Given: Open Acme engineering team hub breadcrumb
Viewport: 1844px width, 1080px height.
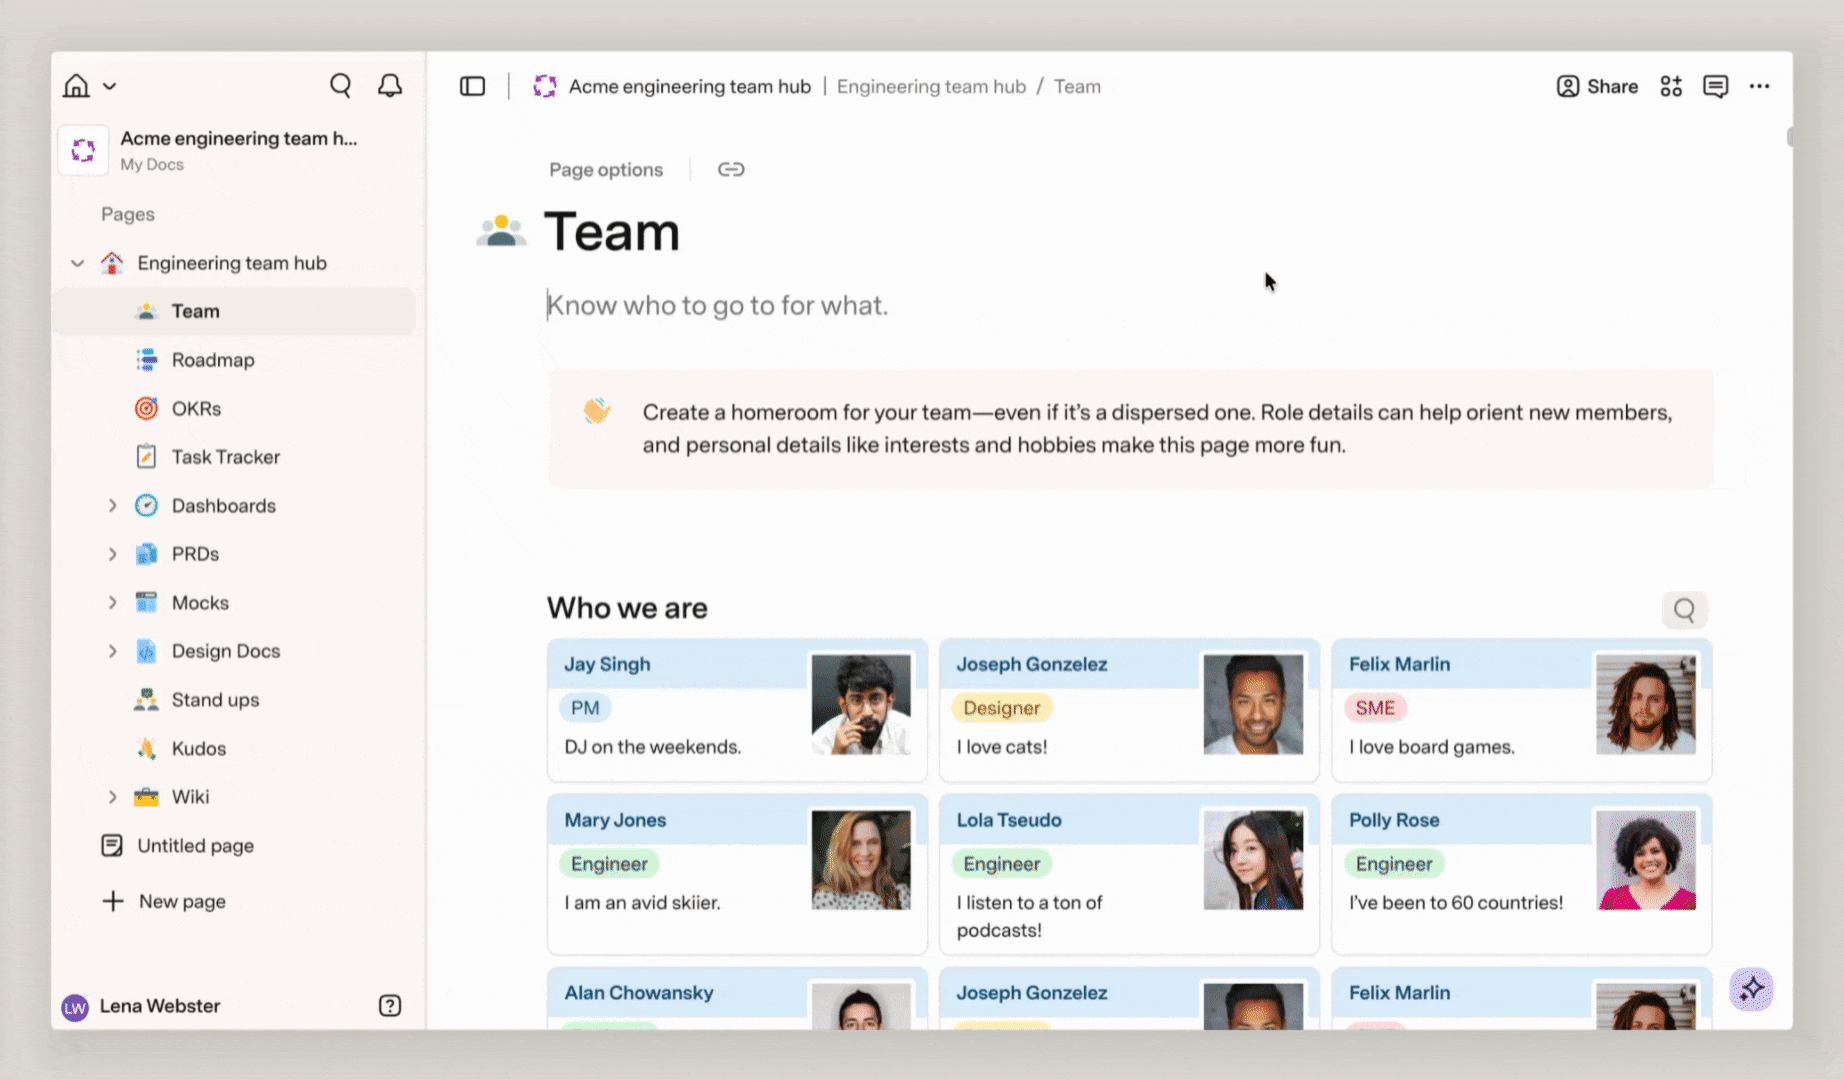Looking at the screenshot, I should coord(690,87).
